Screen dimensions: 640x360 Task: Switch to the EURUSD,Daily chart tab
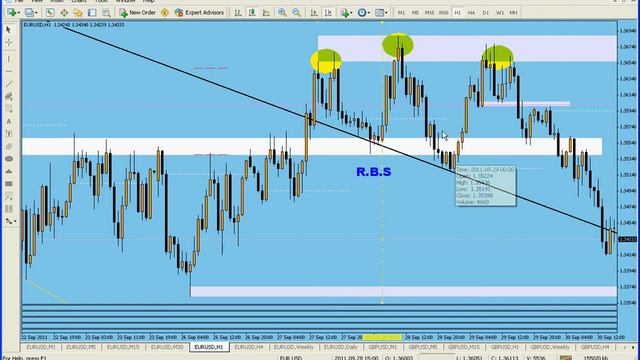pos(341,347)
